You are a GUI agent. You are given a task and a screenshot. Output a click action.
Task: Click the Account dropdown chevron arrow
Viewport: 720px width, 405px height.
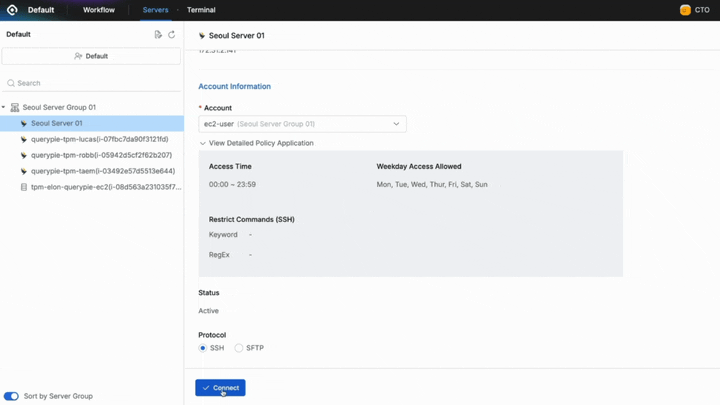396,124
